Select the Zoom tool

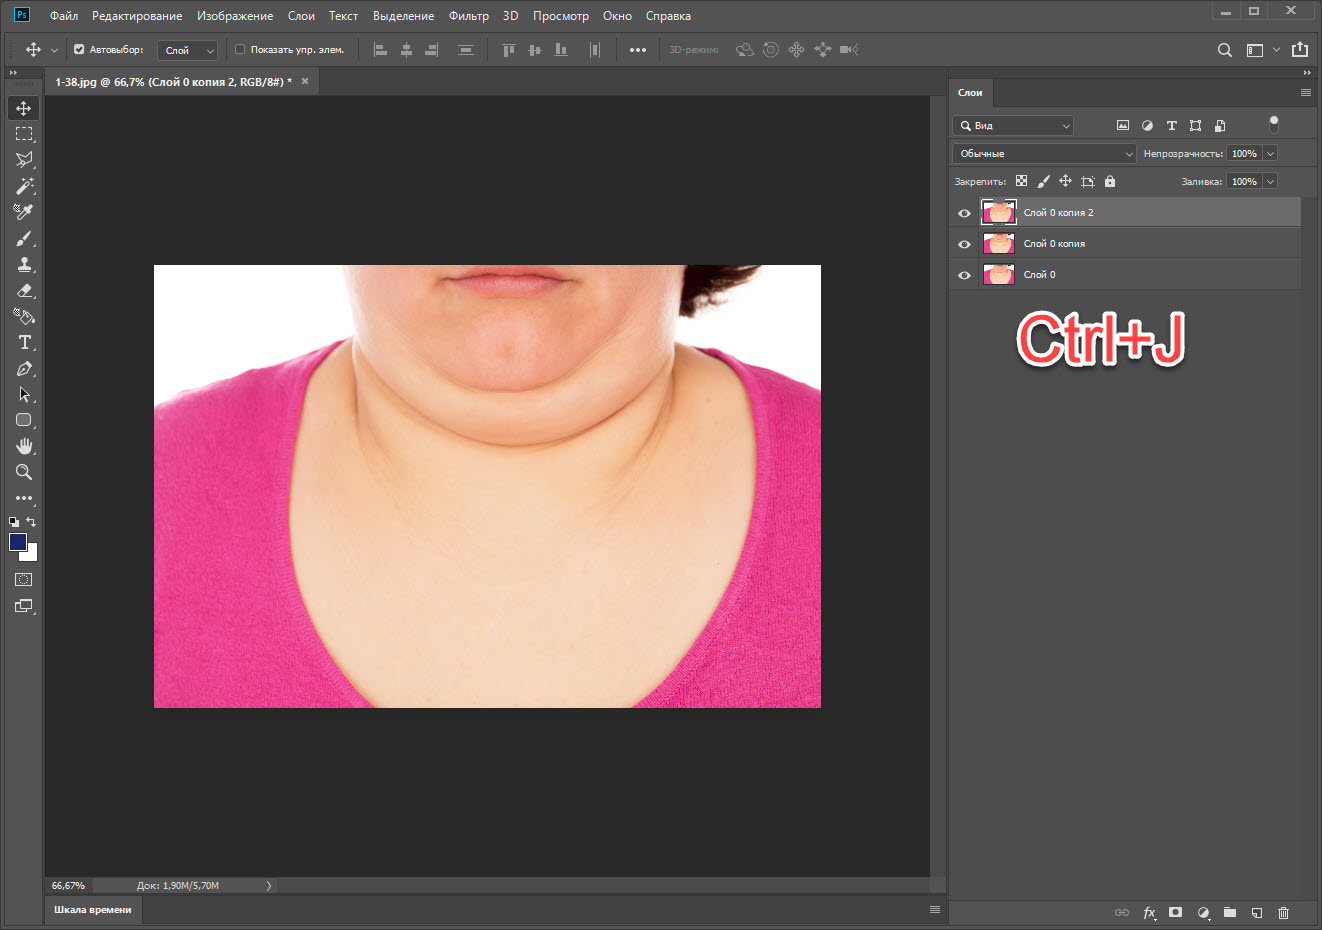tap(24, 472)
